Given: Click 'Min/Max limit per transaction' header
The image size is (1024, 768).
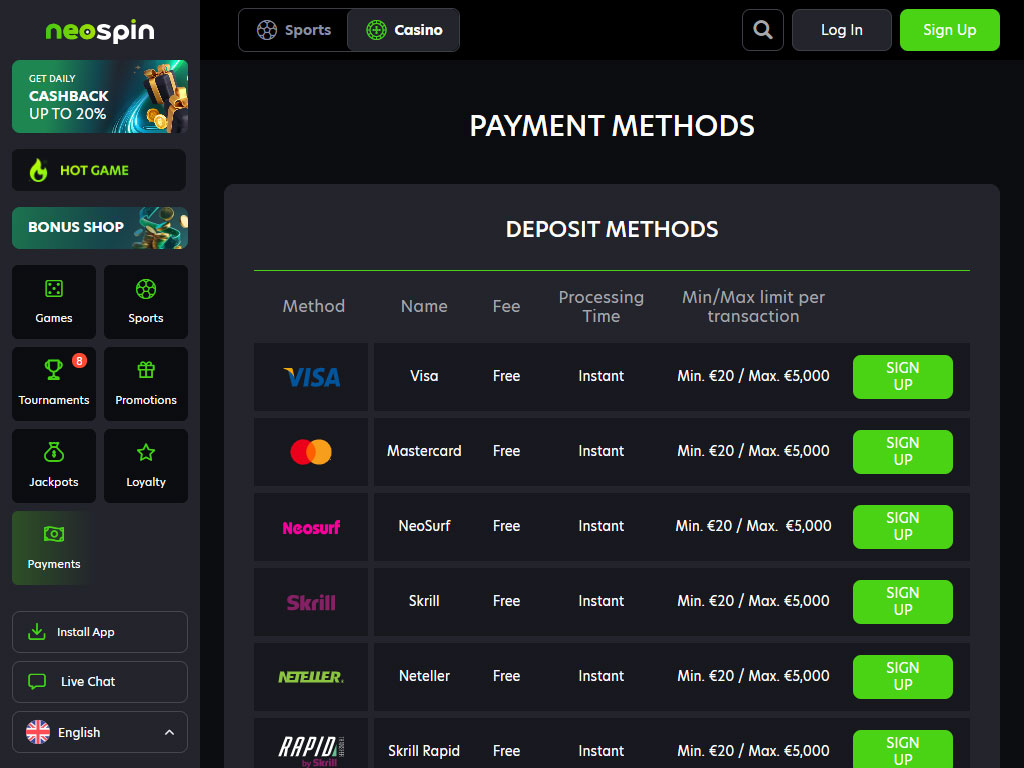Looking at the screenshot, I should coord(754,306).
